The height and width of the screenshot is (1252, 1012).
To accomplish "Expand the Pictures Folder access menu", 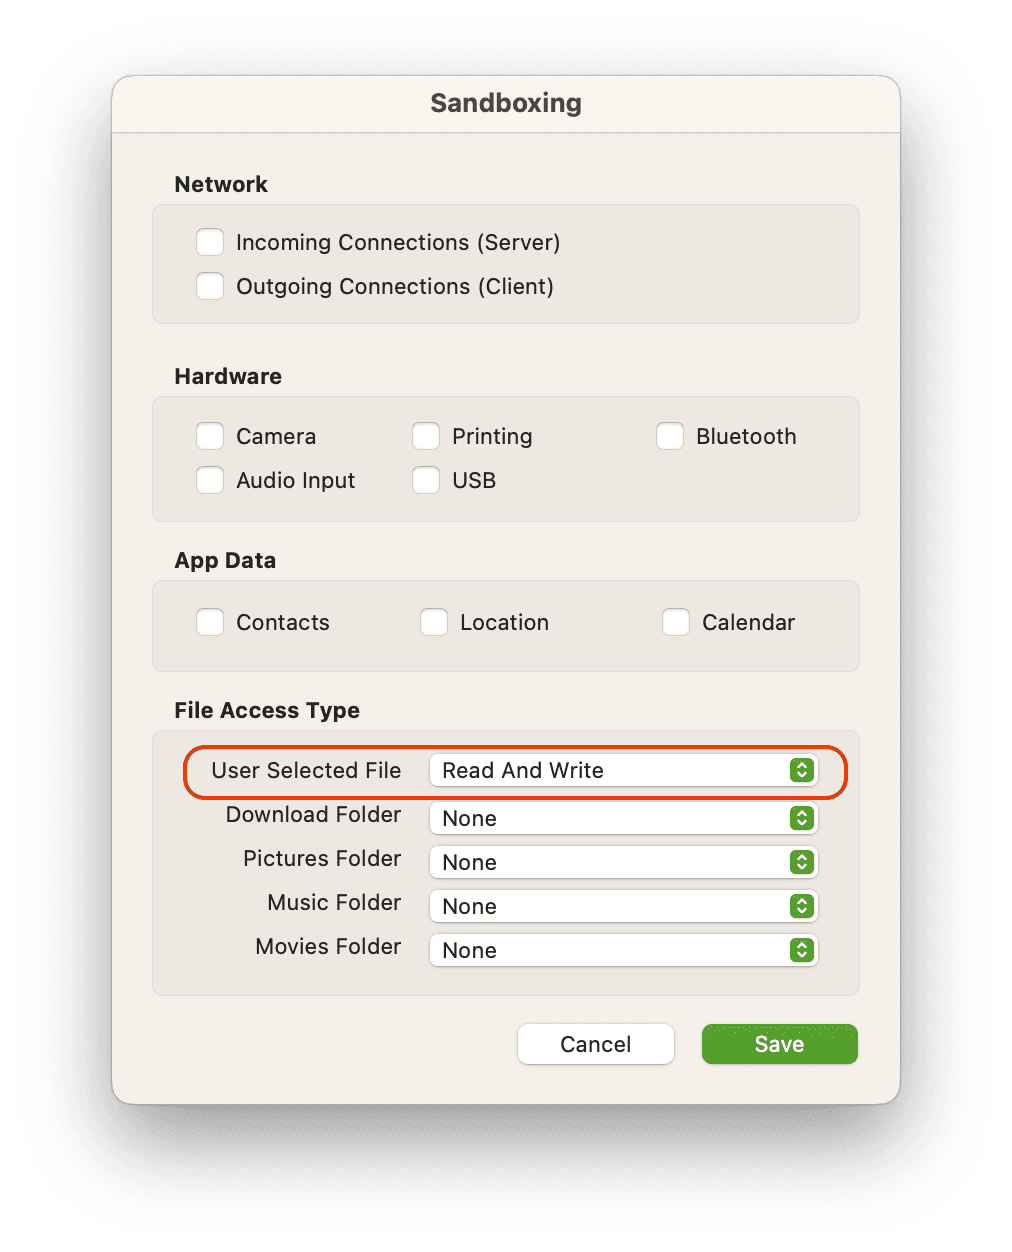I will 622,862.
